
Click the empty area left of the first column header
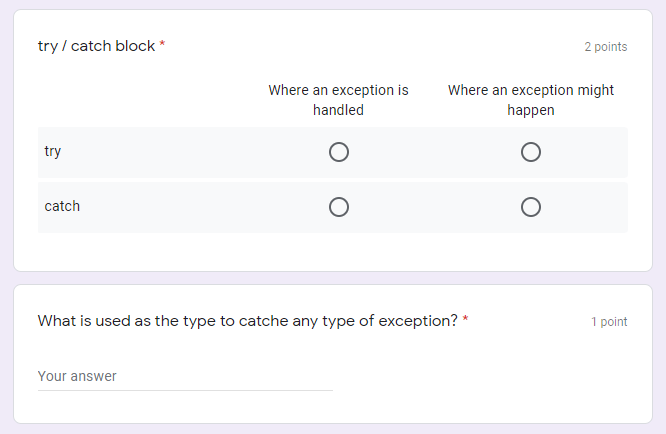(140, 100)
